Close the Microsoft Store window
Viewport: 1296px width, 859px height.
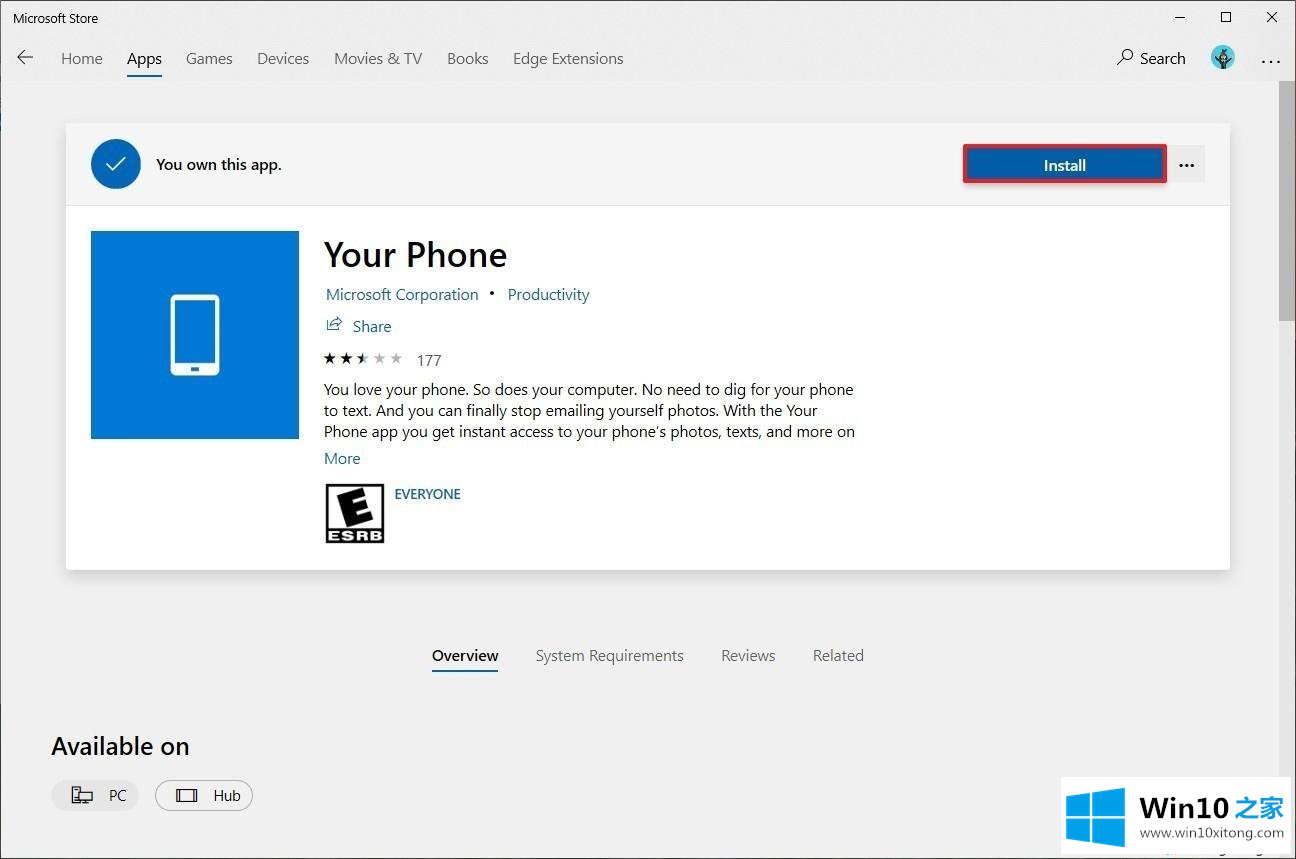(1272, 17)
